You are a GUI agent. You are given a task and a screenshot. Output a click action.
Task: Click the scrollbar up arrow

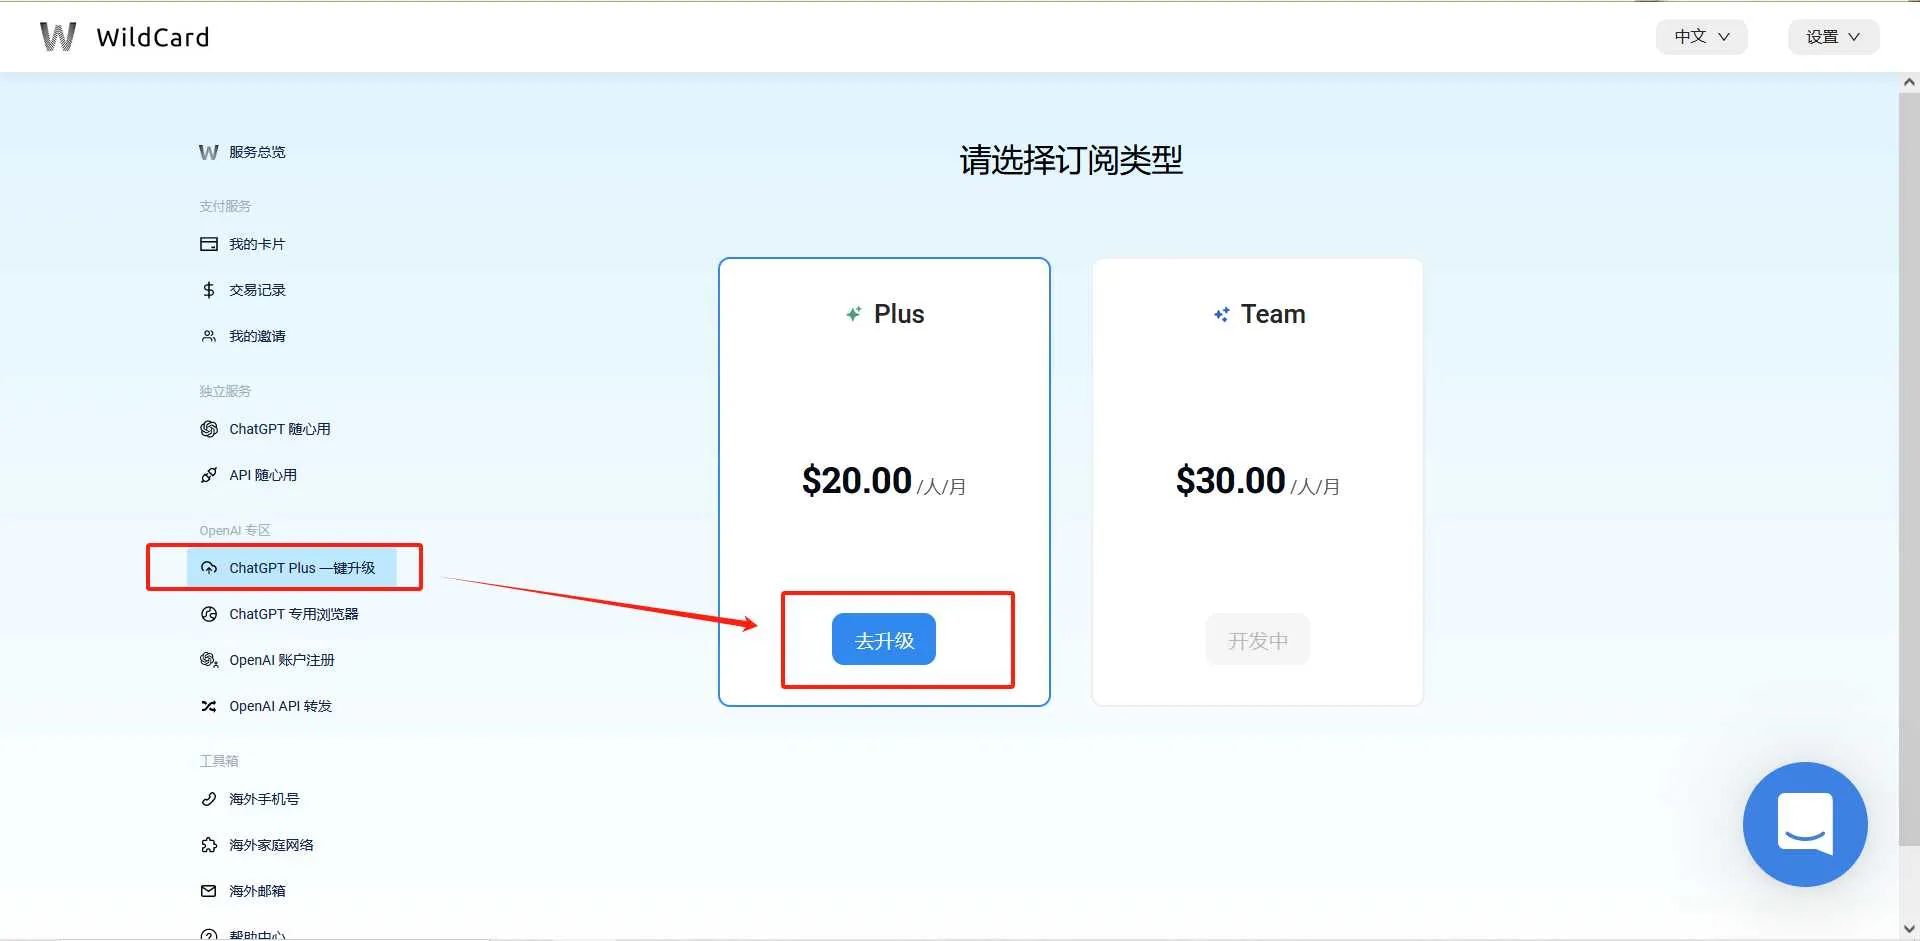[x=1909, y=83]
